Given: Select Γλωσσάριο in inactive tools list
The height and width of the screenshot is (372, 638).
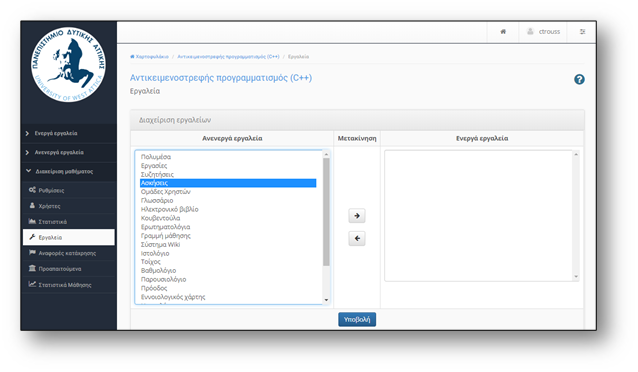Looking at the screenshot, I should tap(157, 200).
